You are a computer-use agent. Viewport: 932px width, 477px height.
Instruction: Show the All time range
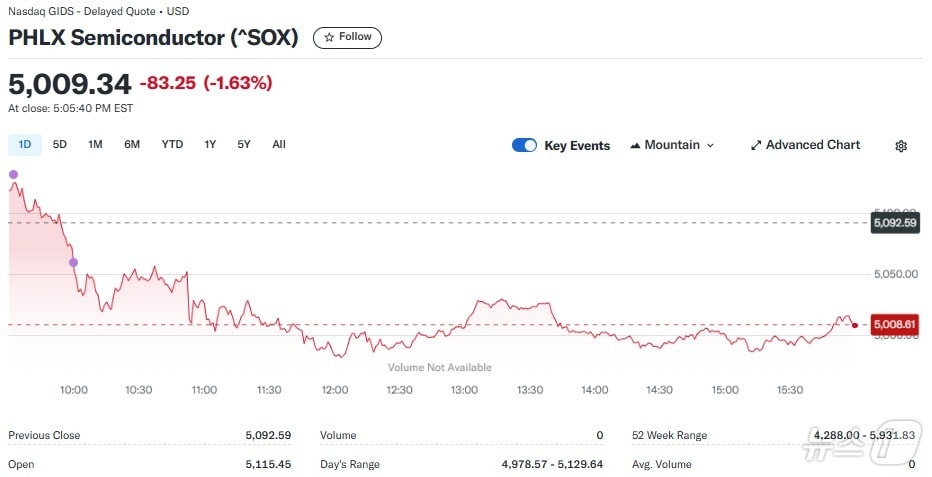pyautogui.click(x=279, y=144)
